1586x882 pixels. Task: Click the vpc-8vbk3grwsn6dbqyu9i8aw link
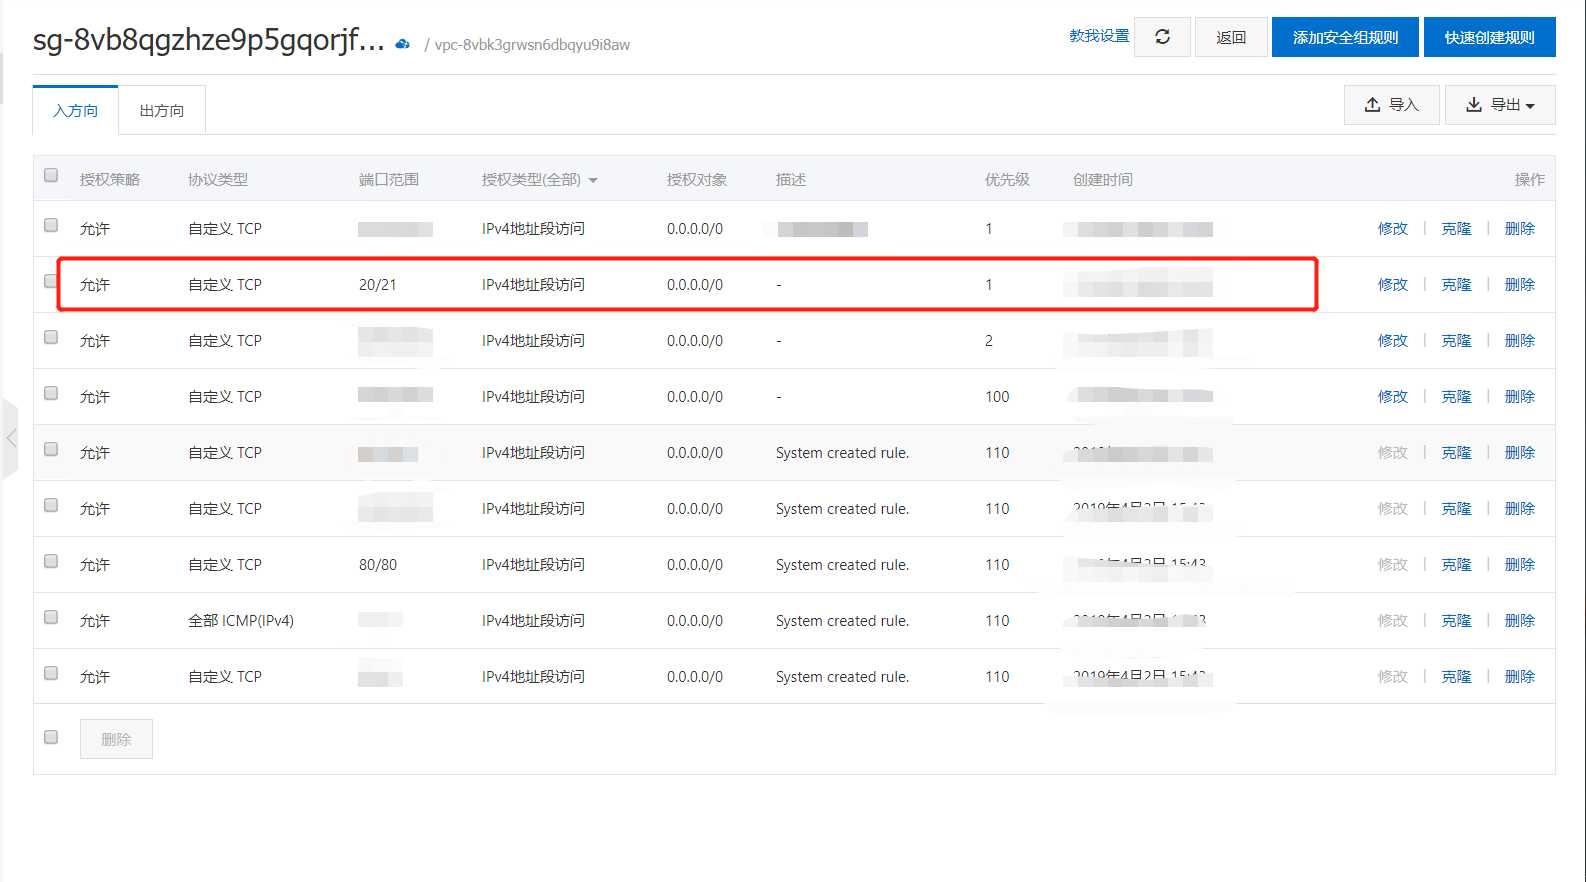coord(532,45)
